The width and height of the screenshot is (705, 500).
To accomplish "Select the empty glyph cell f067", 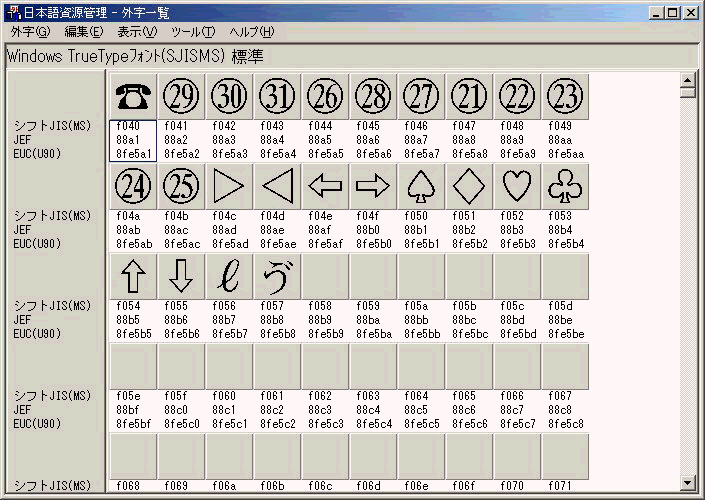I will pyautogui.click(x=566, y=366).
